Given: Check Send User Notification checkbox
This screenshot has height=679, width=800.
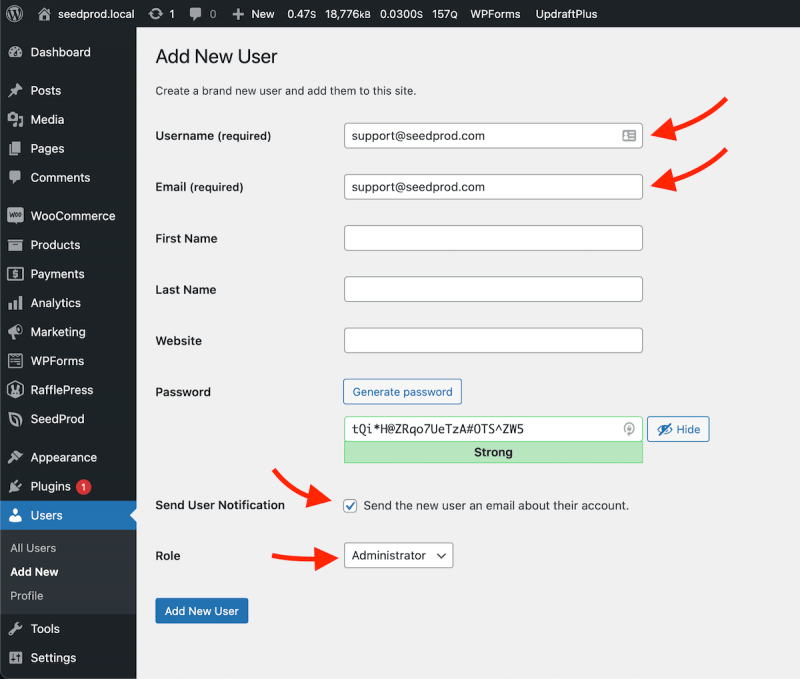Looking at the screenshot, I should click(x=351, y=506).
